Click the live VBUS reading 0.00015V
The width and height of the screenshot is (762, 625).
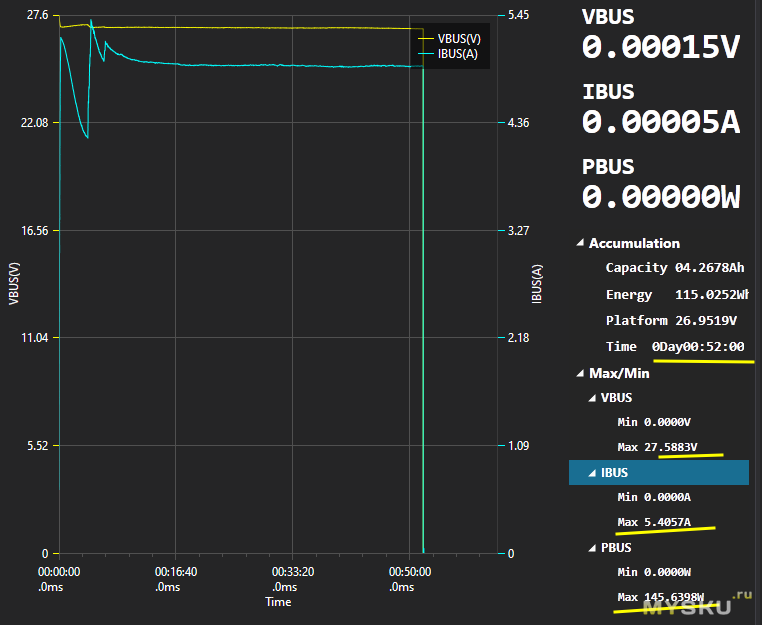[x=661, y=47]
